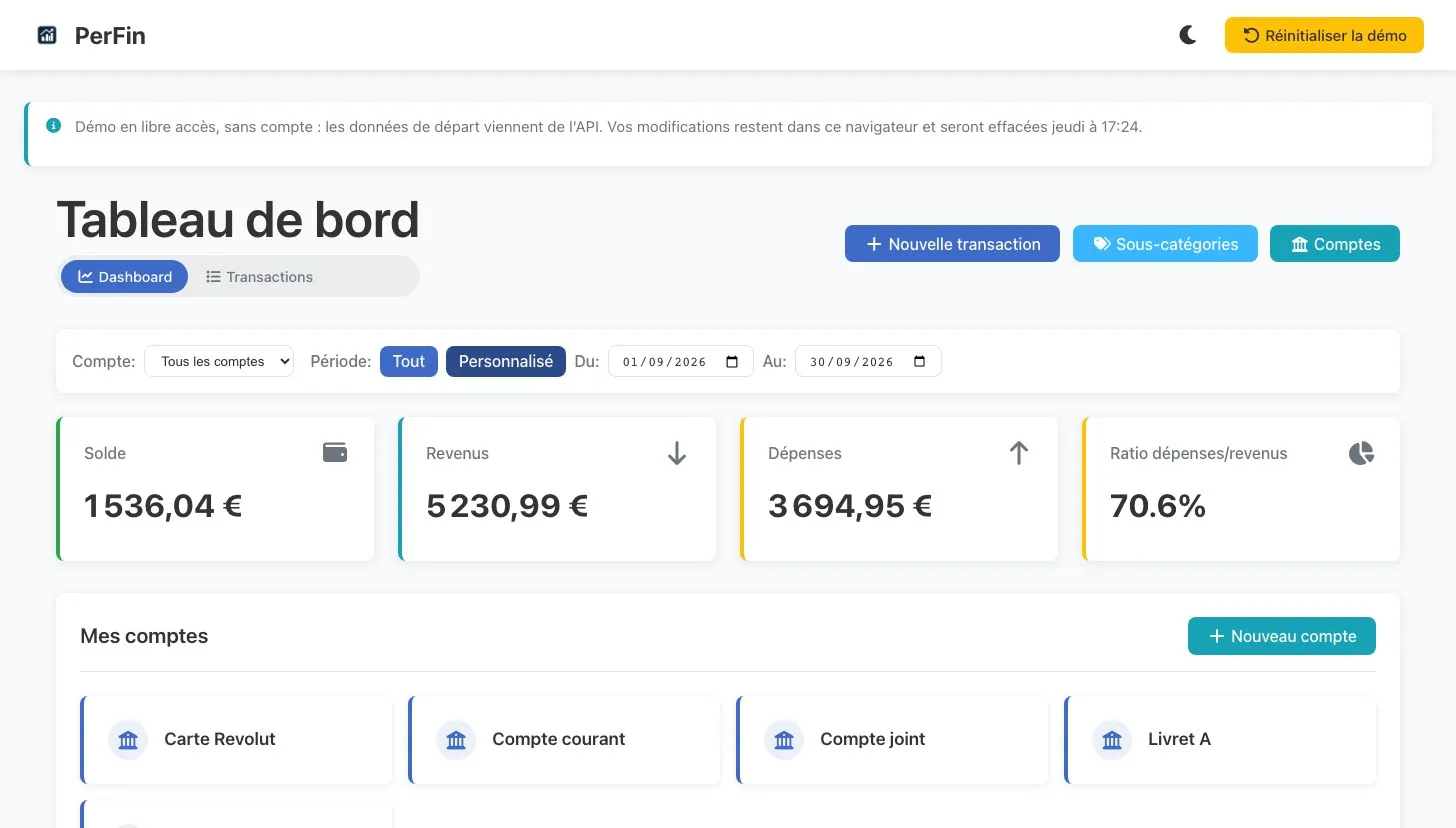This screenshot has height=828, width=1456.
Task: Toggle dark mode with the moon icon
Action: coord(1188,36)
